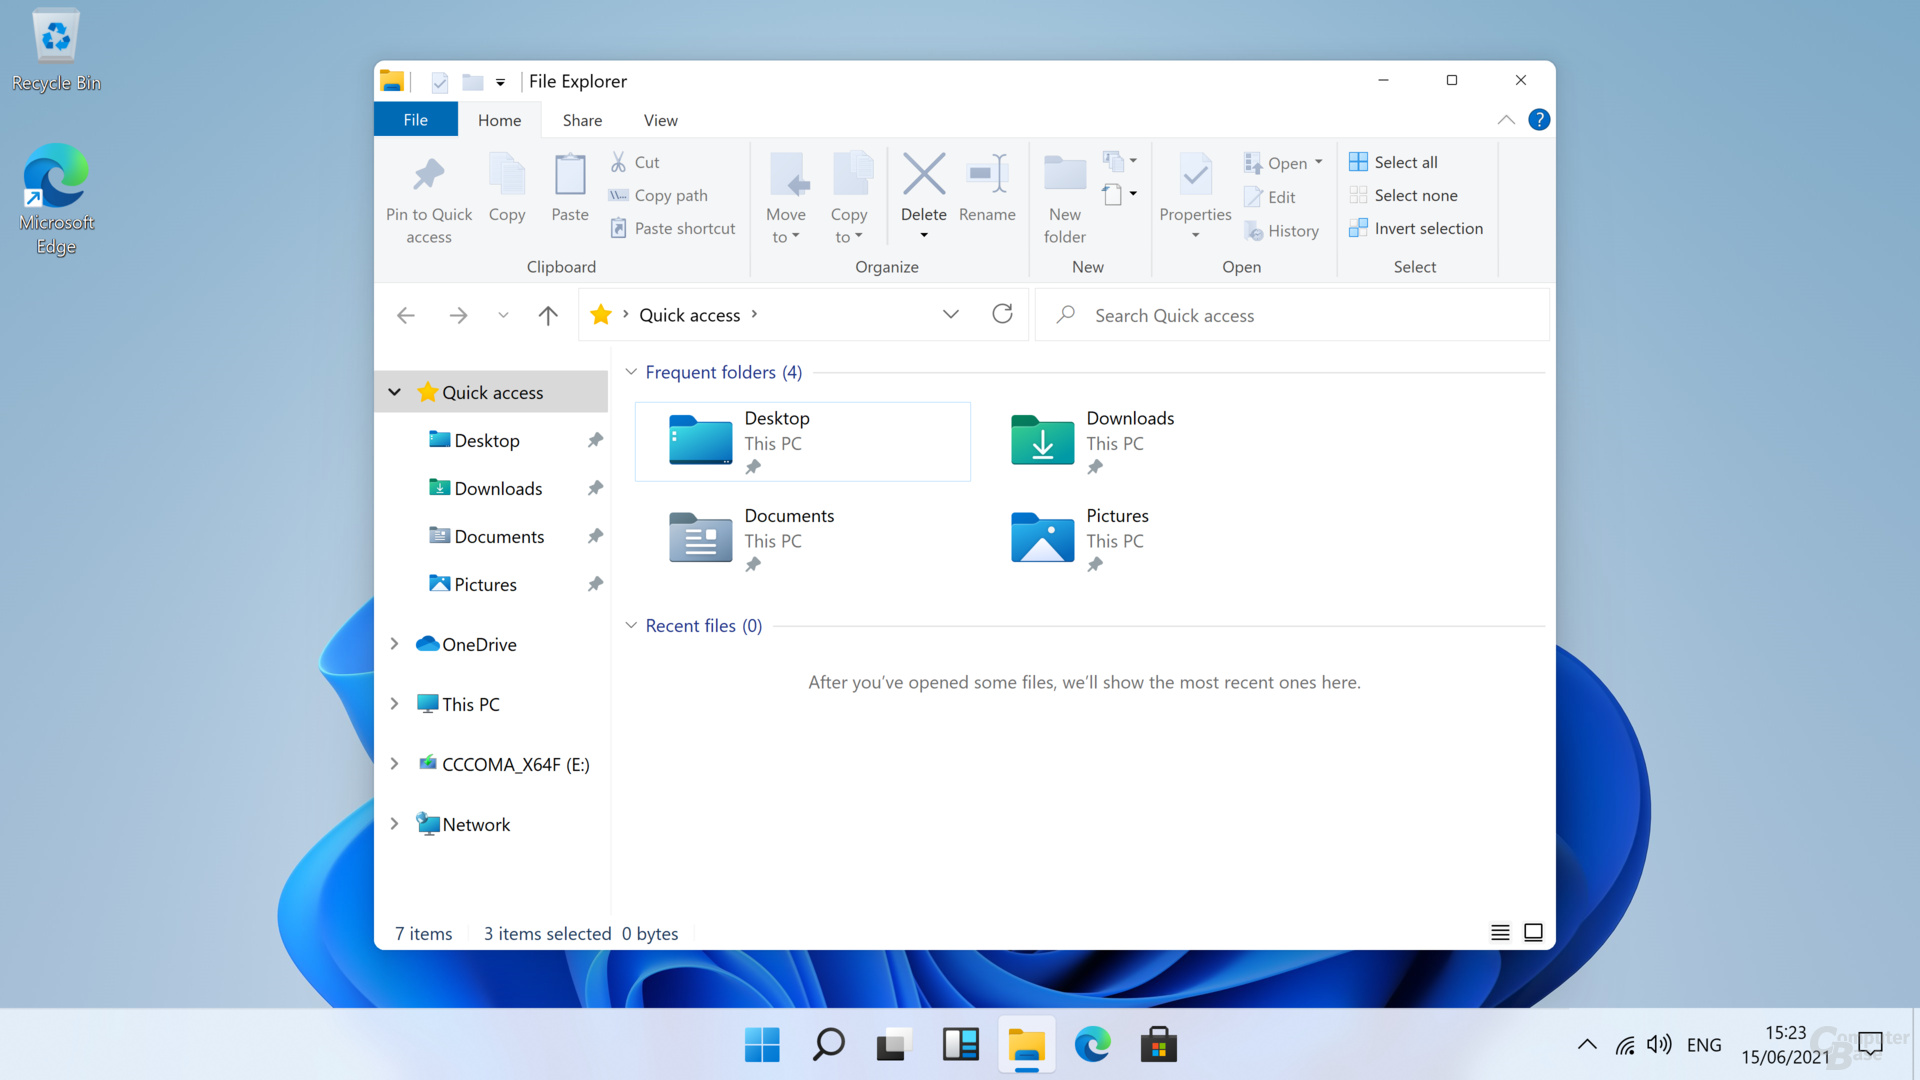1920x1080 pixels.
Task: Click Select none in ribbon
Action: [1403, 195]
